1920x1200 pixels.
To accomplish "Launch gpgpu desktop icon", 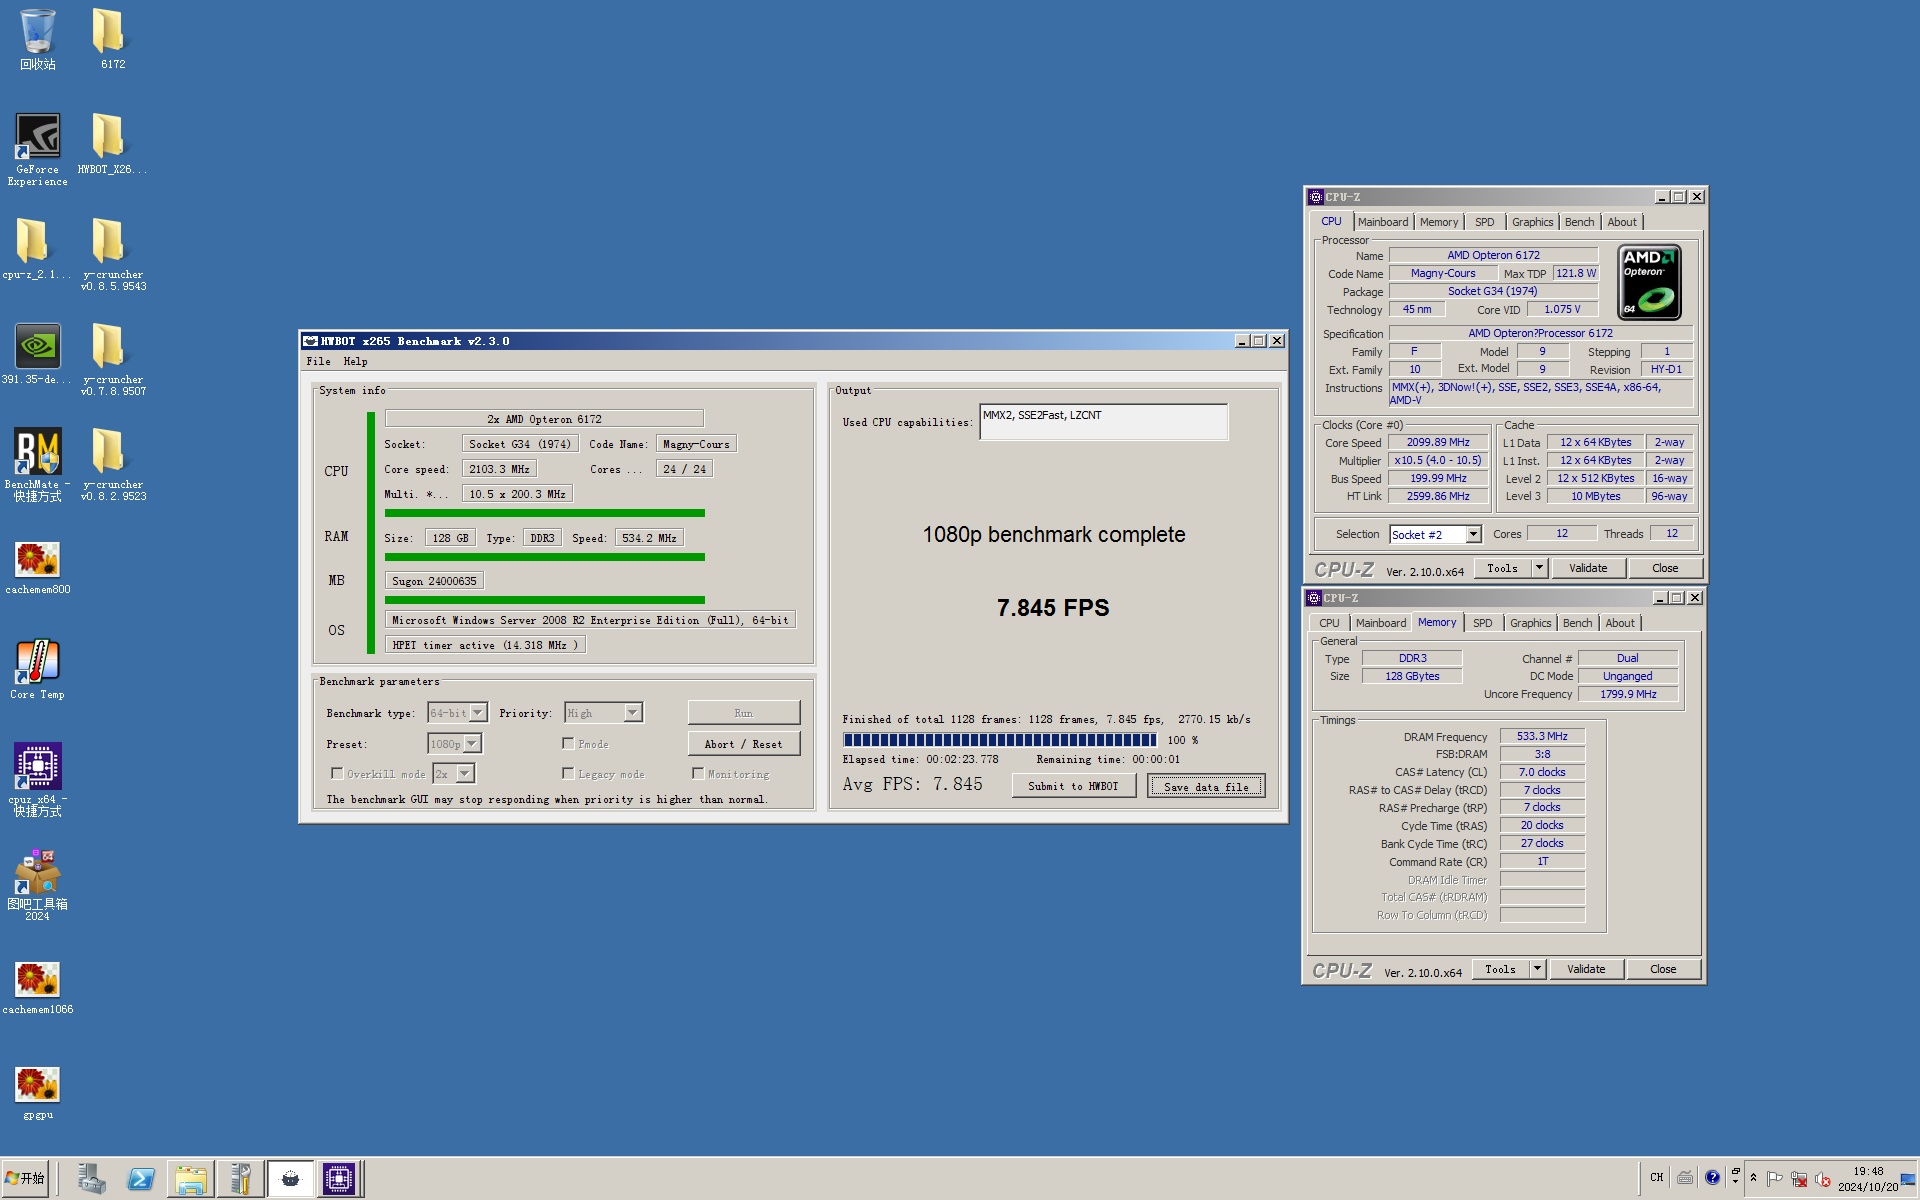I will 38,1093.
